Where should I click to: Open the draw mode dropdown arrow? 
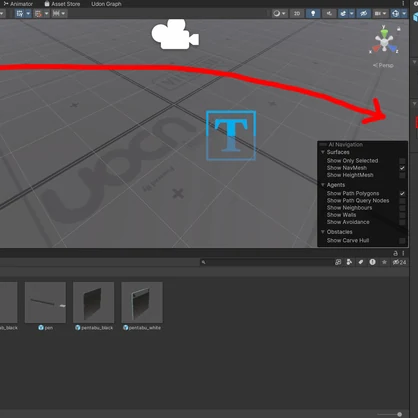coord(284,14)
